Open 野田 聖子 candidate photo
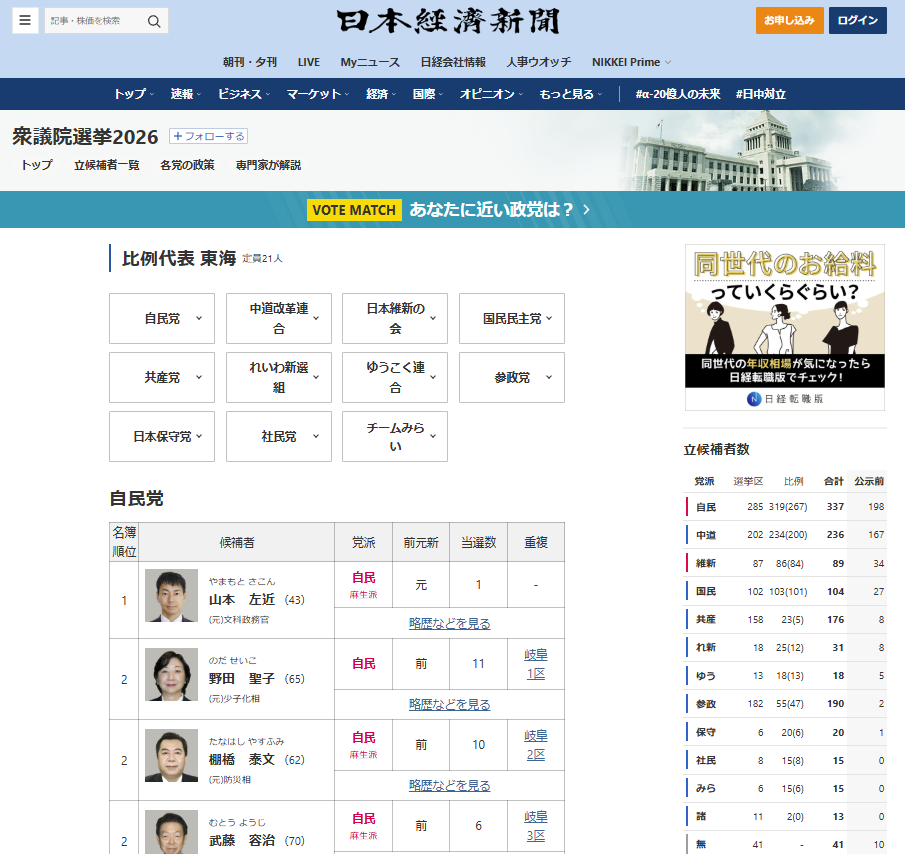905x854 pixels. [x=171, y=675]
